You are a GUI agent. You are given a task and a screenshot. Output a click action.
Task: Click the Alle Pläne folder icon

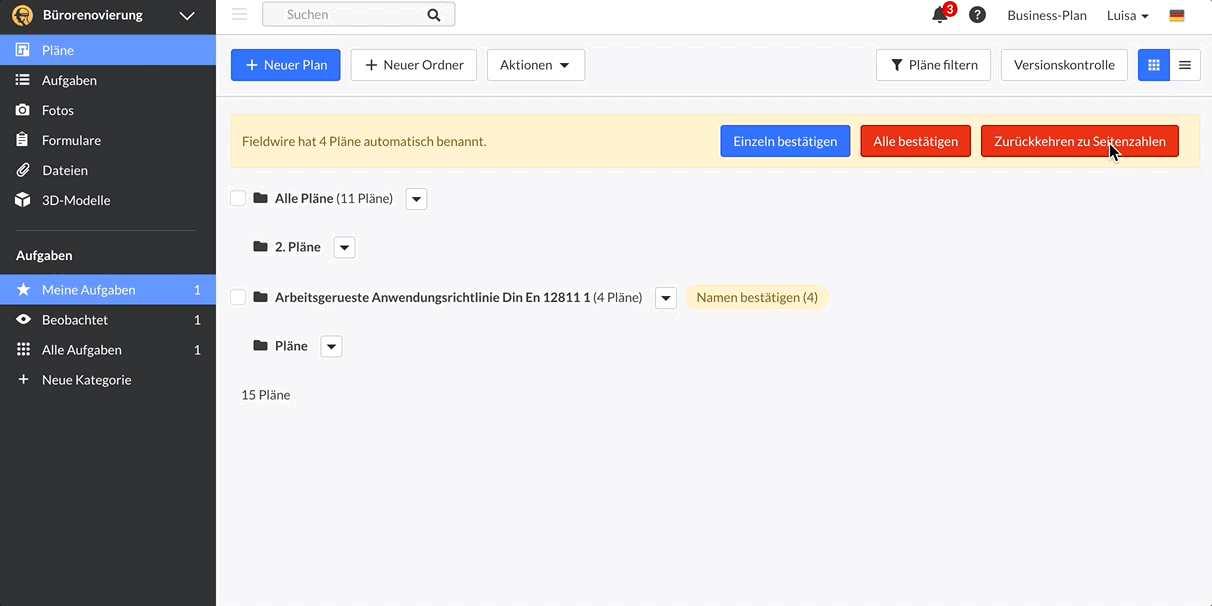(x=261, y=198)
